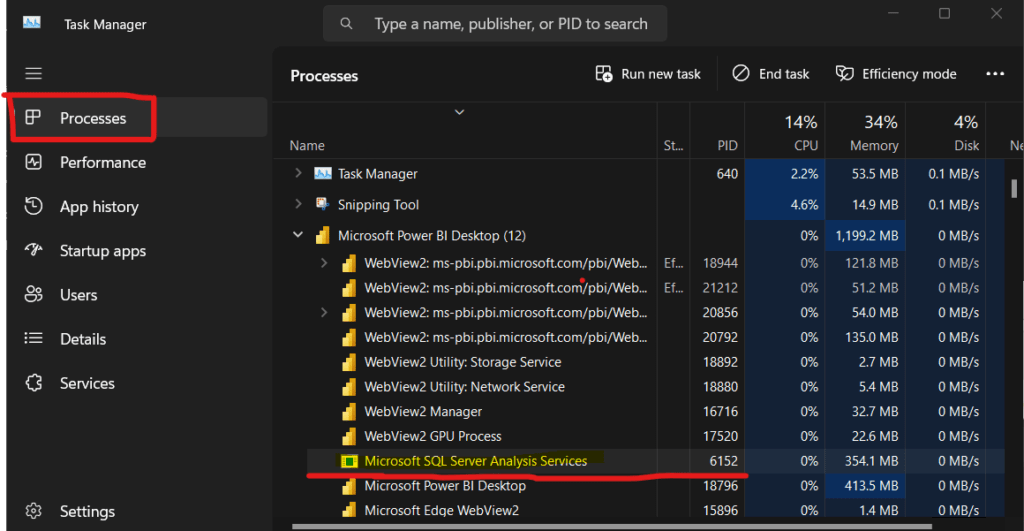The height and width of the screenshot is (531, 1024).
Task: Click the Services puzzle icon
Action: coord(33,383)
